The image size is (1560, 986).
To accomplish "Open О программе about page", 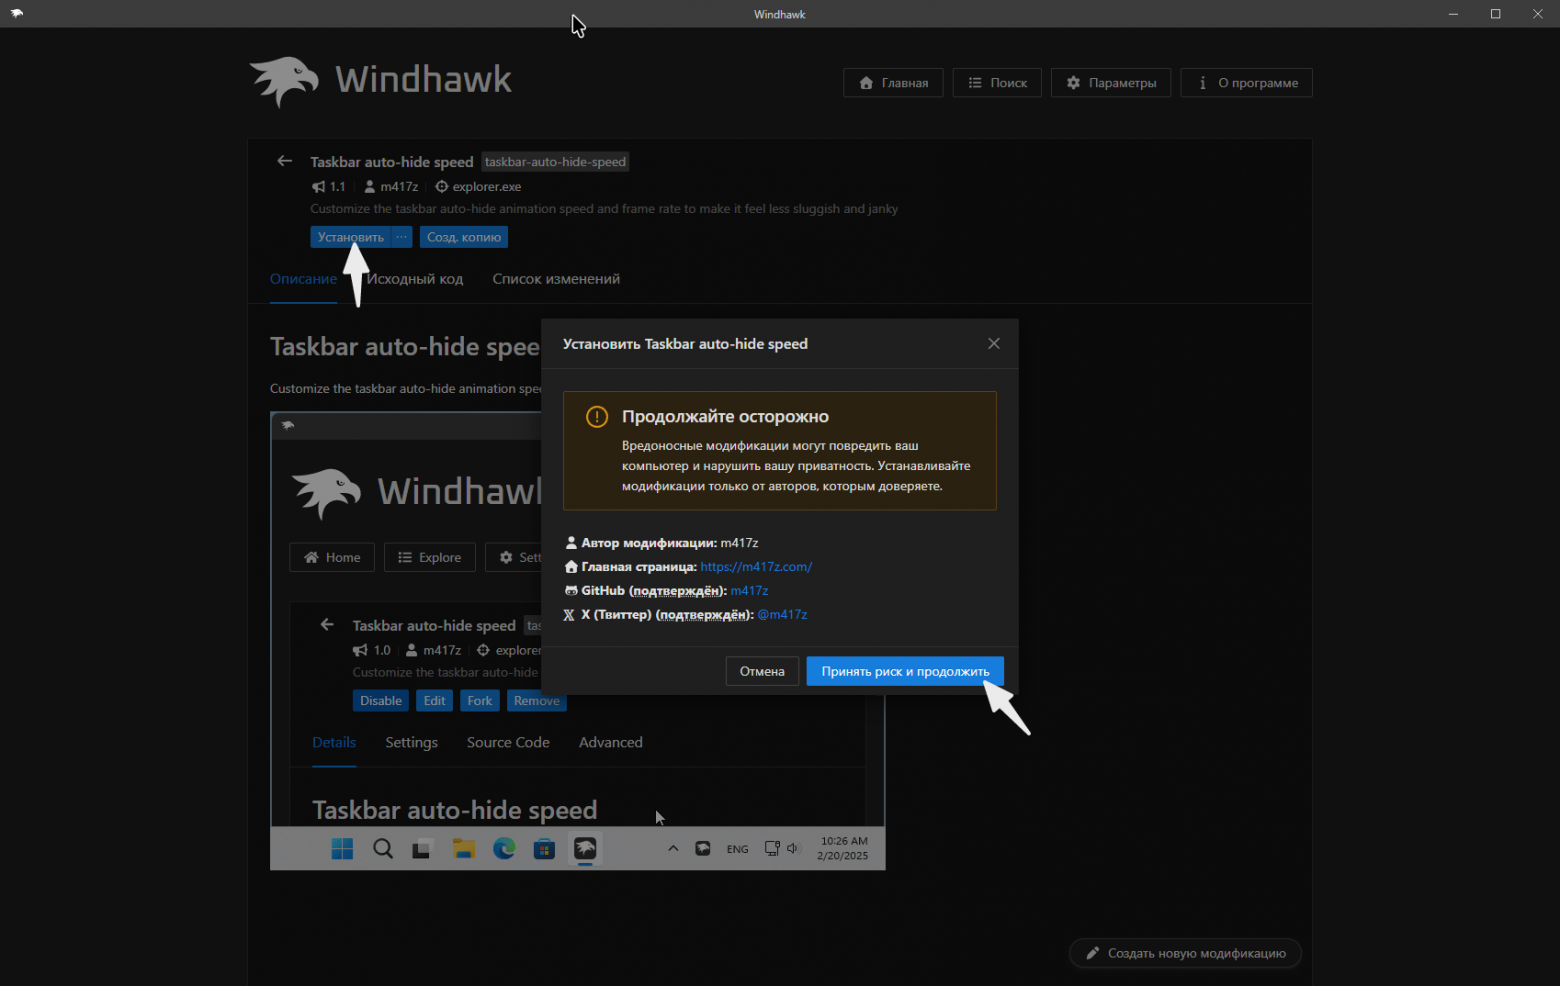I will [x=1247, y=83].
